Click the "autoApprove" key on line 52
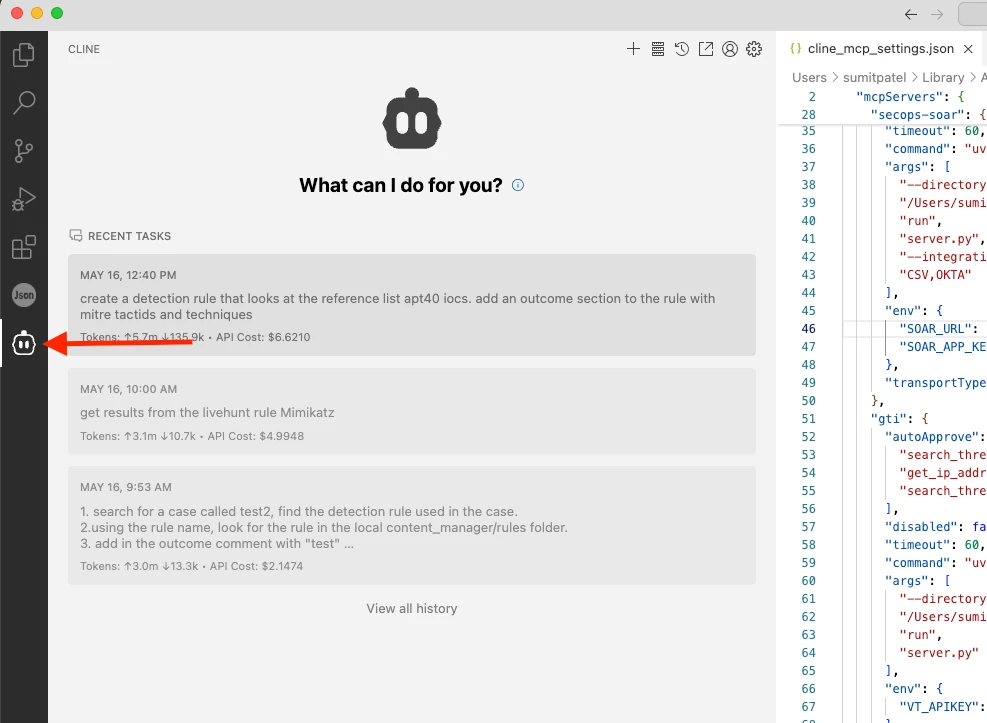This screenshot has height=723, width=987. point(932,437)
